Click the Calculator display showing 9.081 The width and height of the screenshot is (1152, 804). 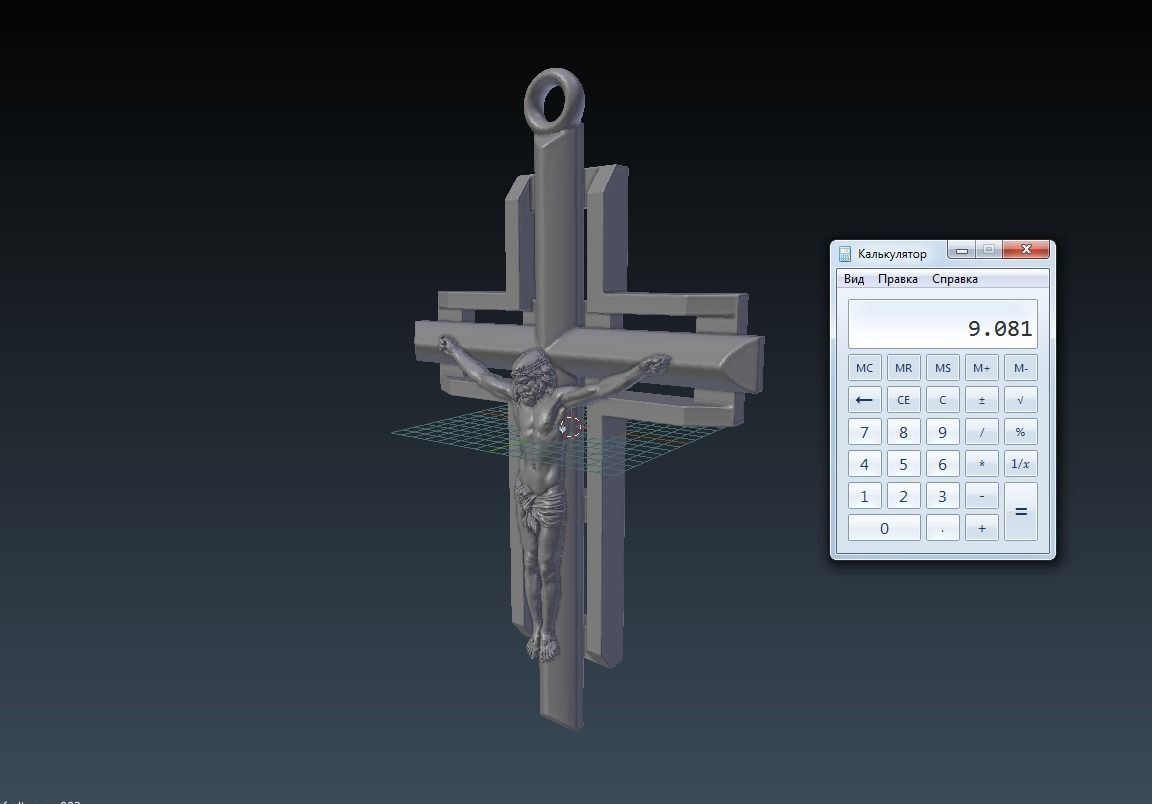(943, 324)
